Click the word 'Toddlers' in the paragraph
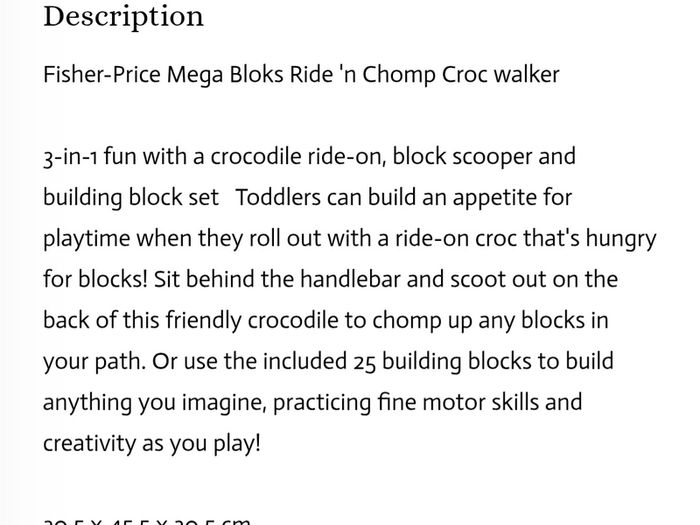 pyautogui.click(x=278, y=197)
